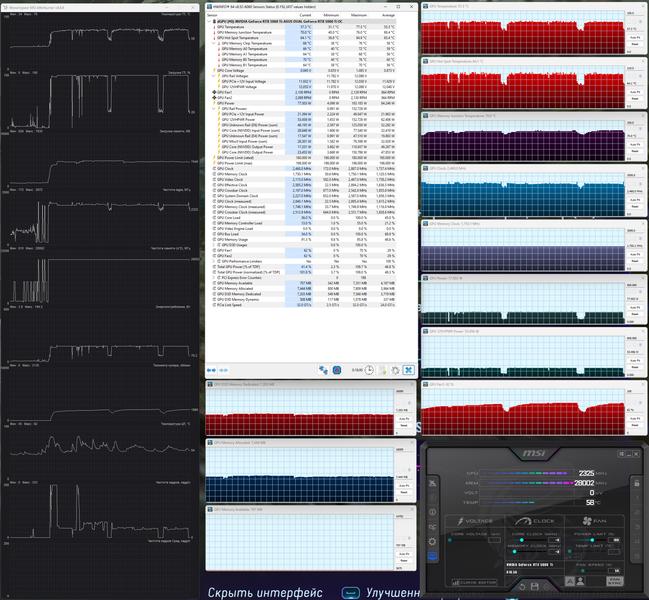649x600 pixels.
Task: Click the GPU Fan2 fan icon in HWiNFO
Action: coord(214,98)
